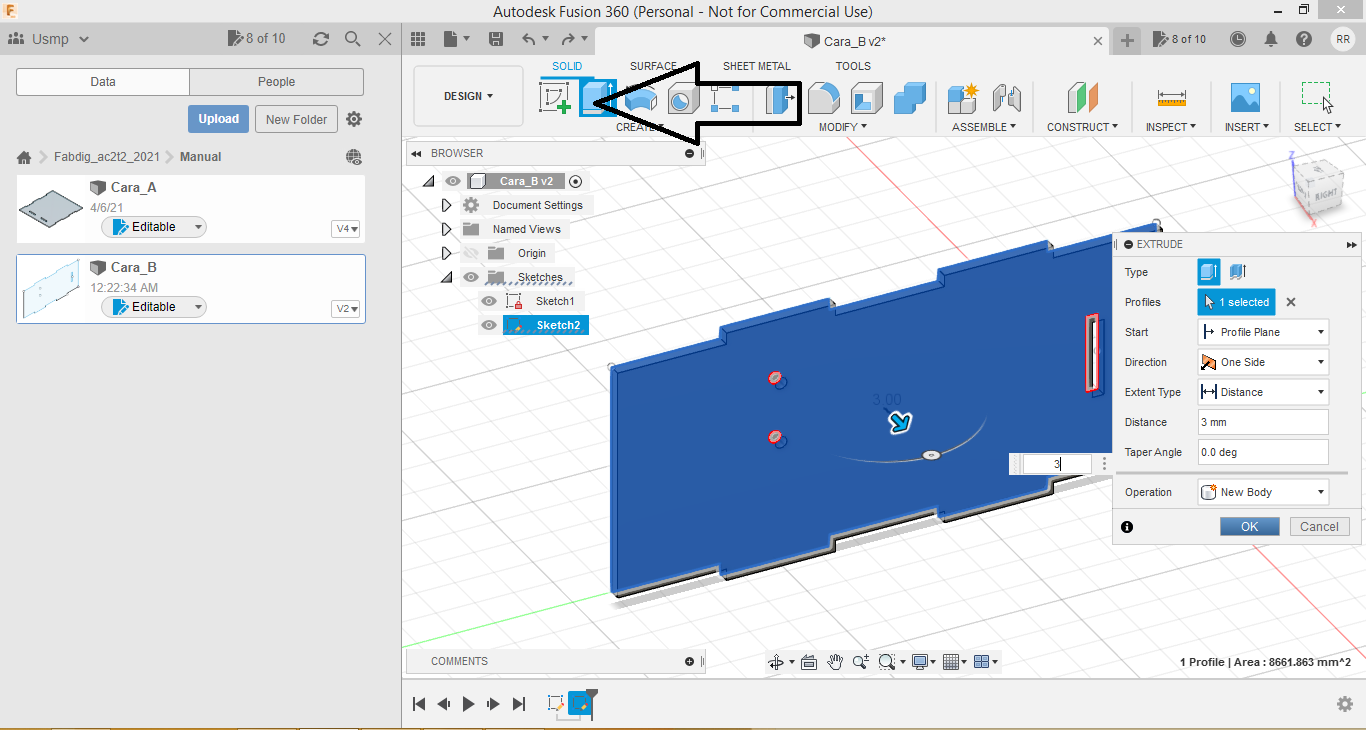Open the job status clock icon

tap(1238, 39)
